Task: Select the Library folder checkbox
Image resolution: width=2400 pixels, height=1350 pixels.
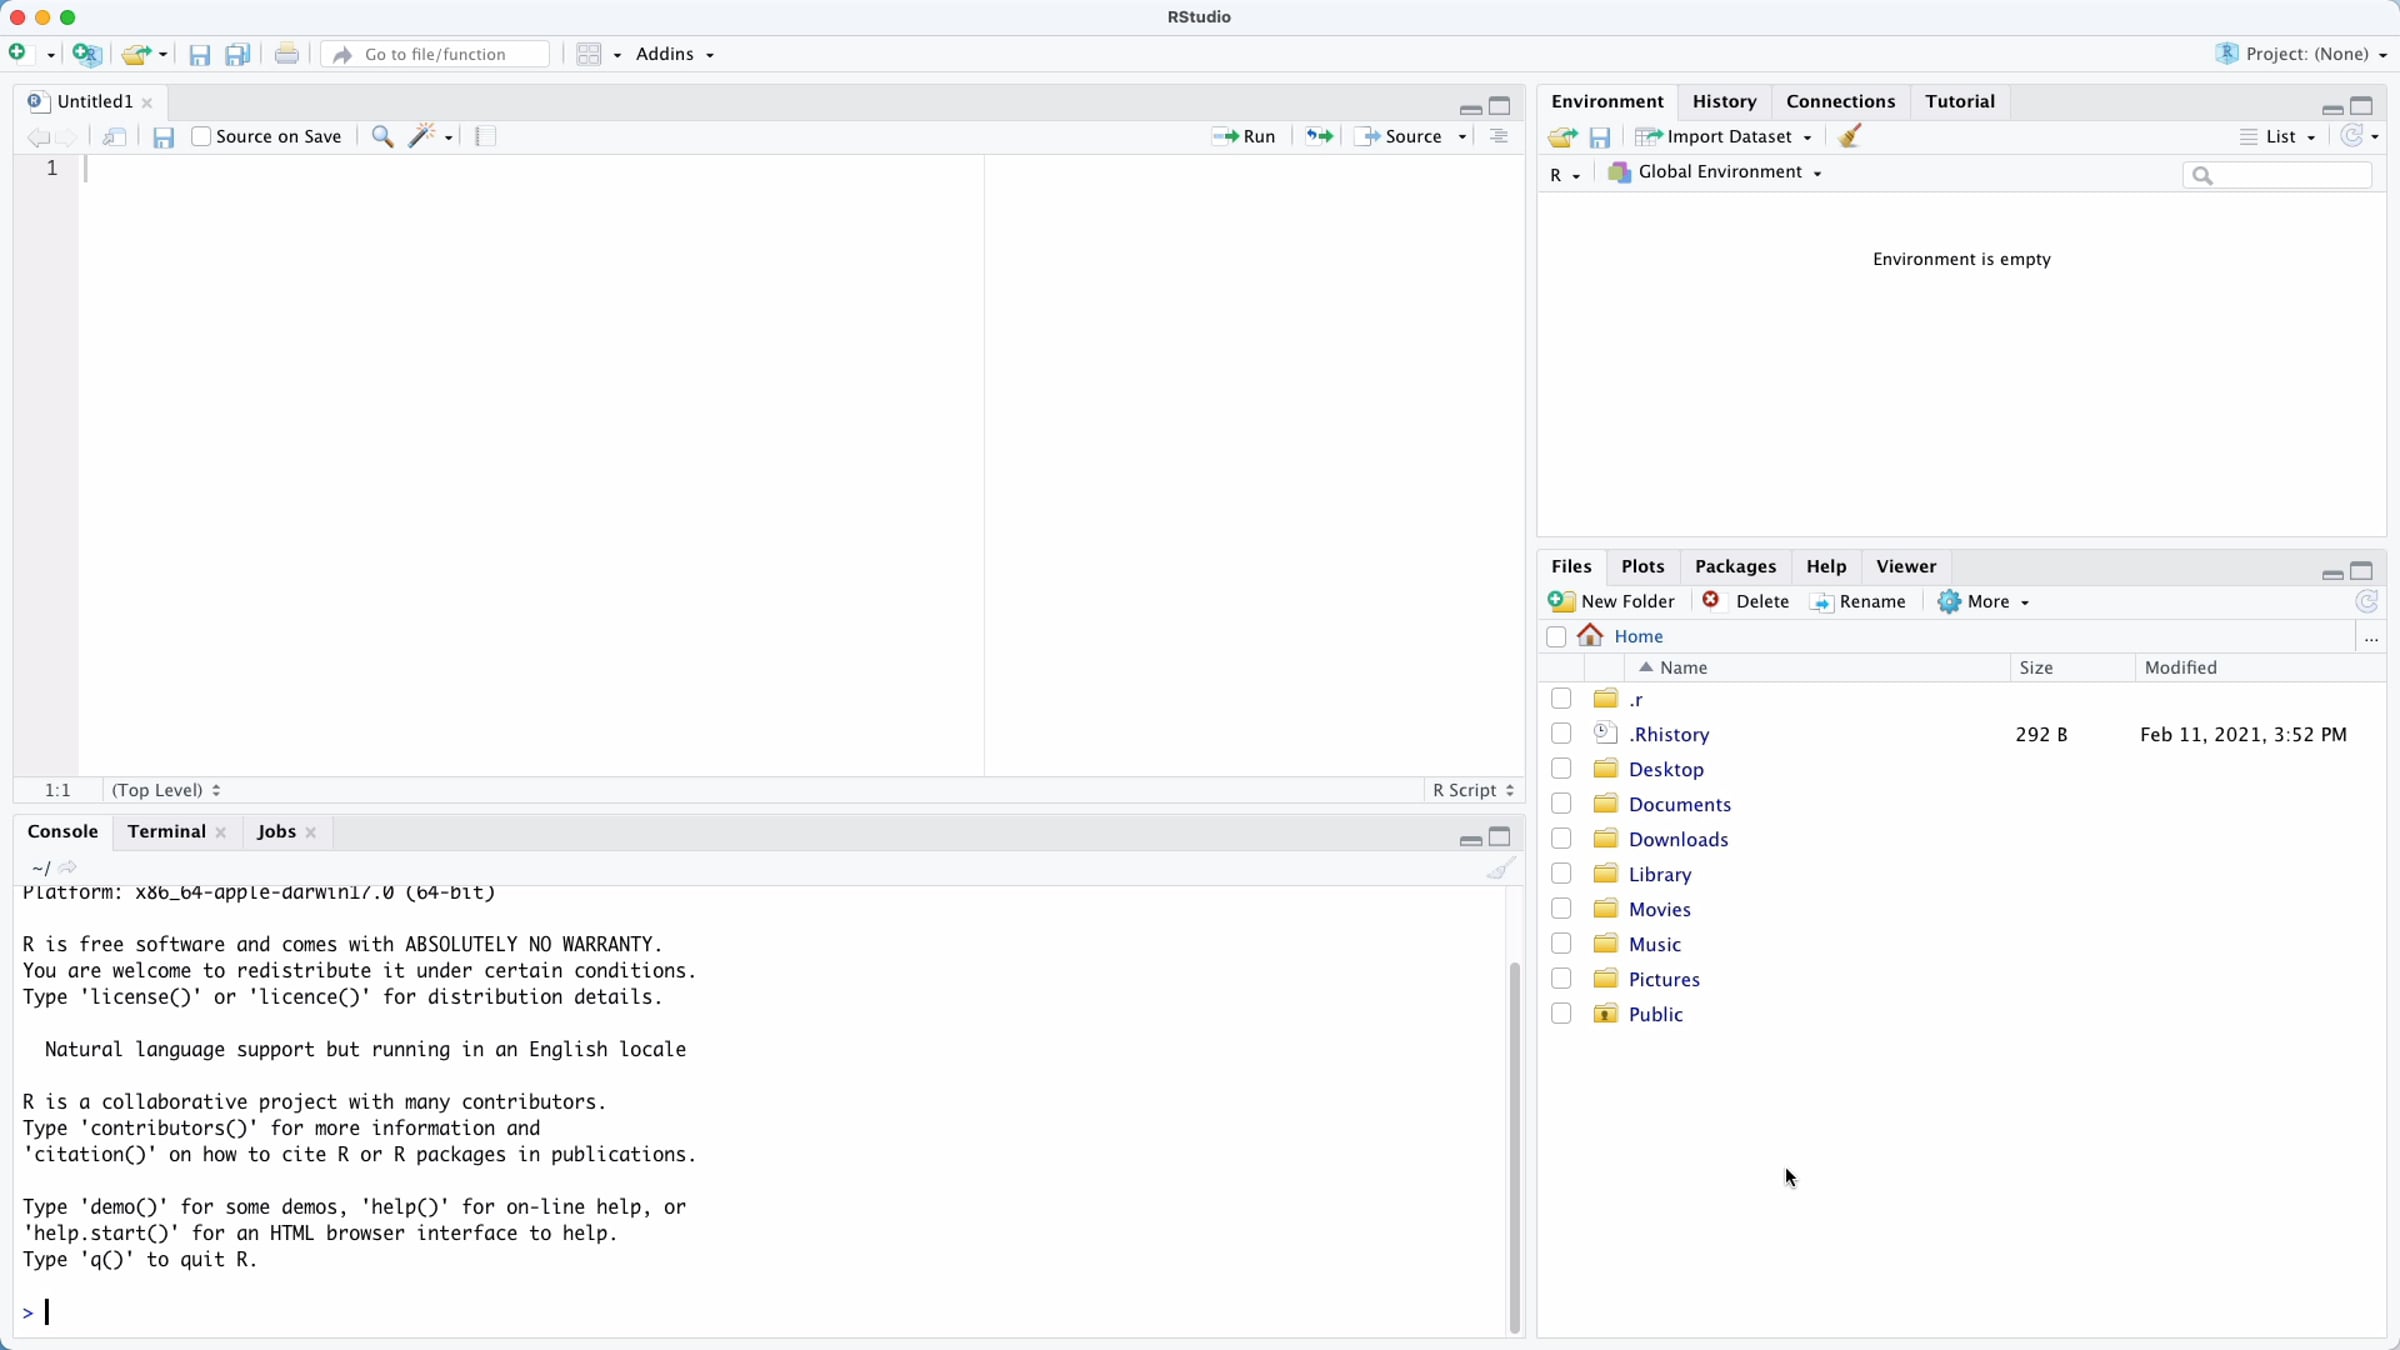Action: pyautogui.click(x=1561, y=873)
